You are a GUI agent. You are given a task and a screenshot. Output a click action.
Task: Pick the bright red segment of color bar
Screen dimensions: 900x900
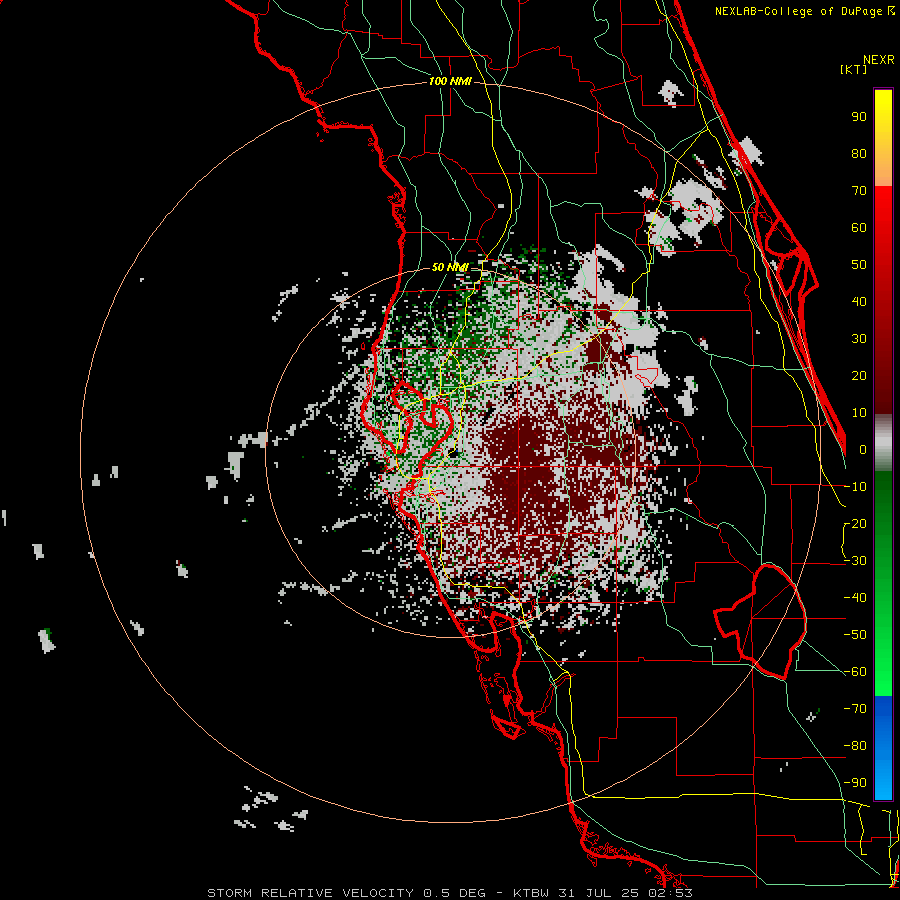pyautogui.click(x=883, y=300)
